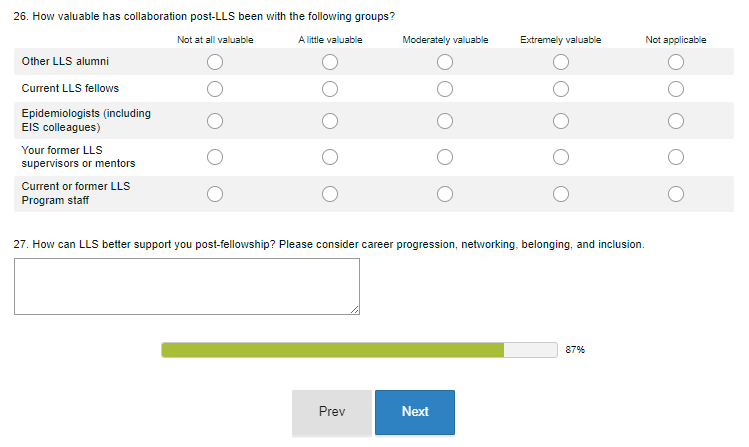The height and width of the screenshot is (447, 749).
Task: Select Moderately valuable for former LLS supervisors
Action: [445, 157]
